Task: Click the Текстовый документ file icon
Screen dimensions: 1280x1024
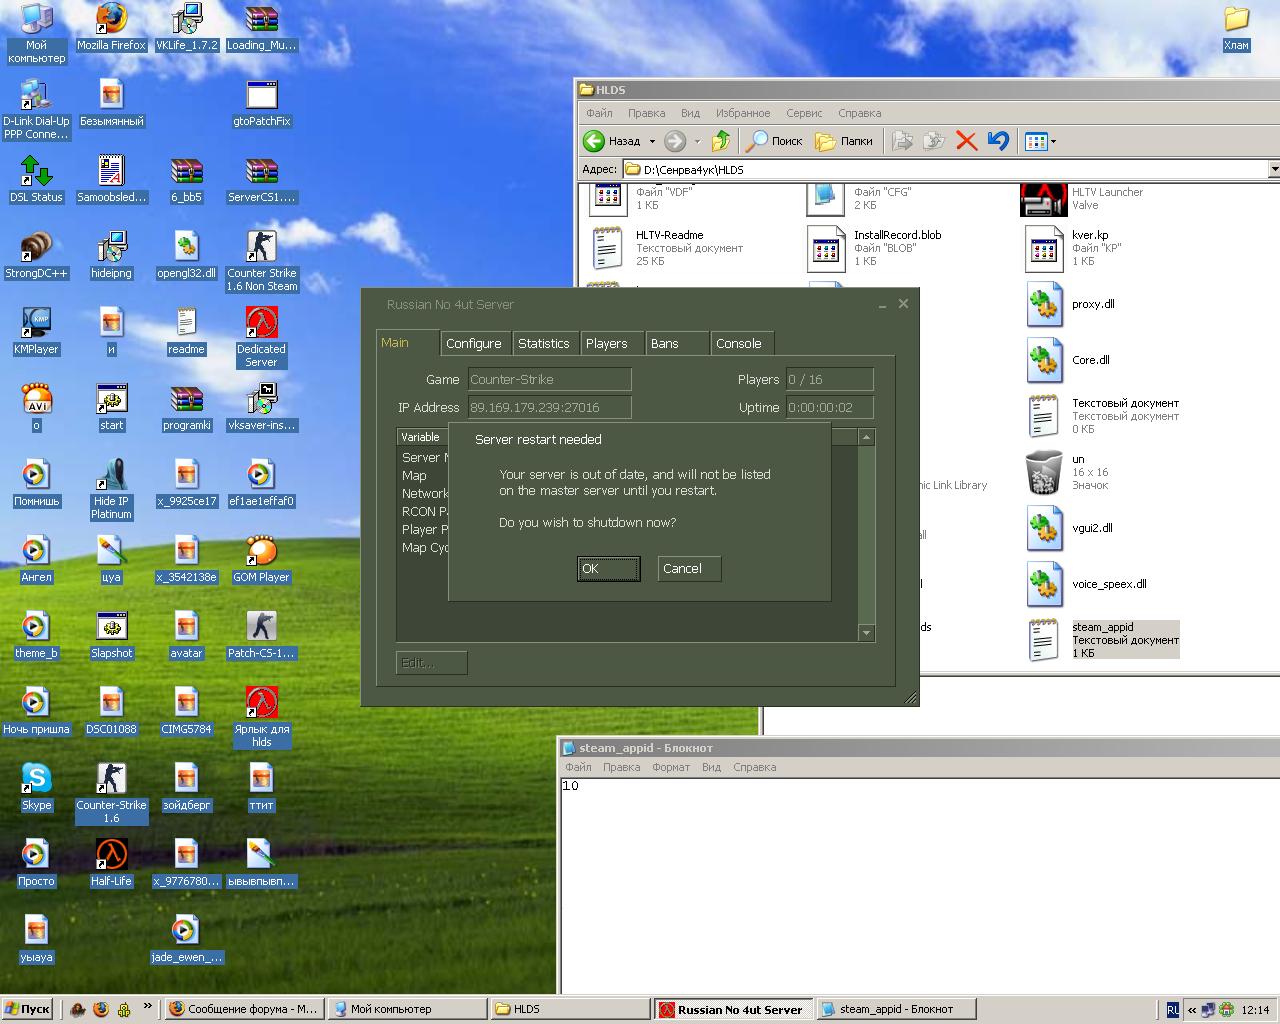Action: tap(1044, 416)
